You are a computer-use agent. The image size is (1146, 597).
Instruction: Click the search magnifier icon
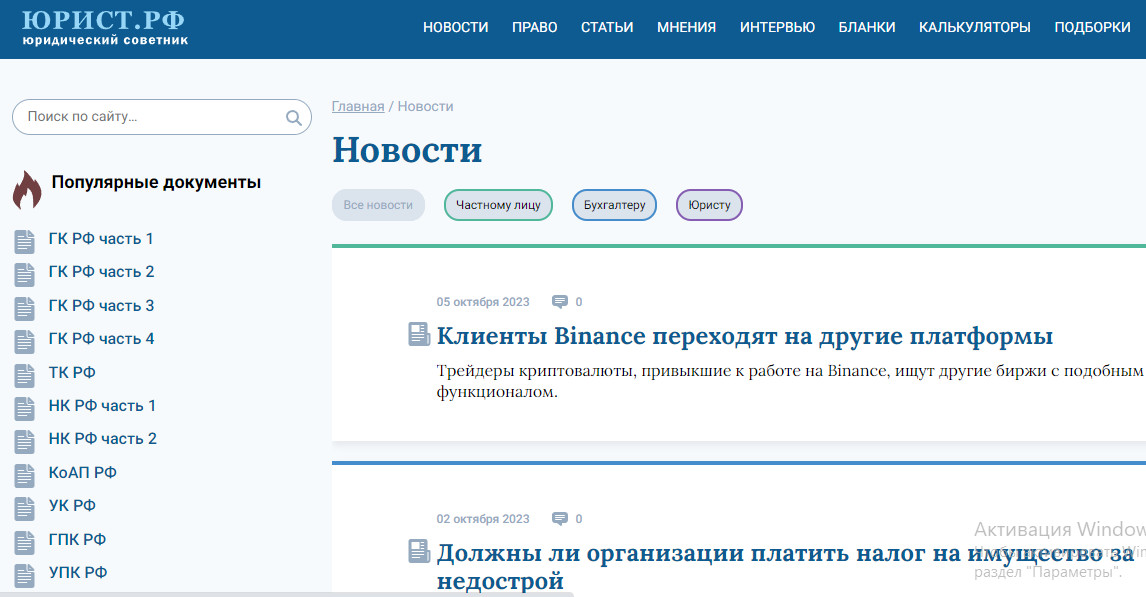coord(294,118)
